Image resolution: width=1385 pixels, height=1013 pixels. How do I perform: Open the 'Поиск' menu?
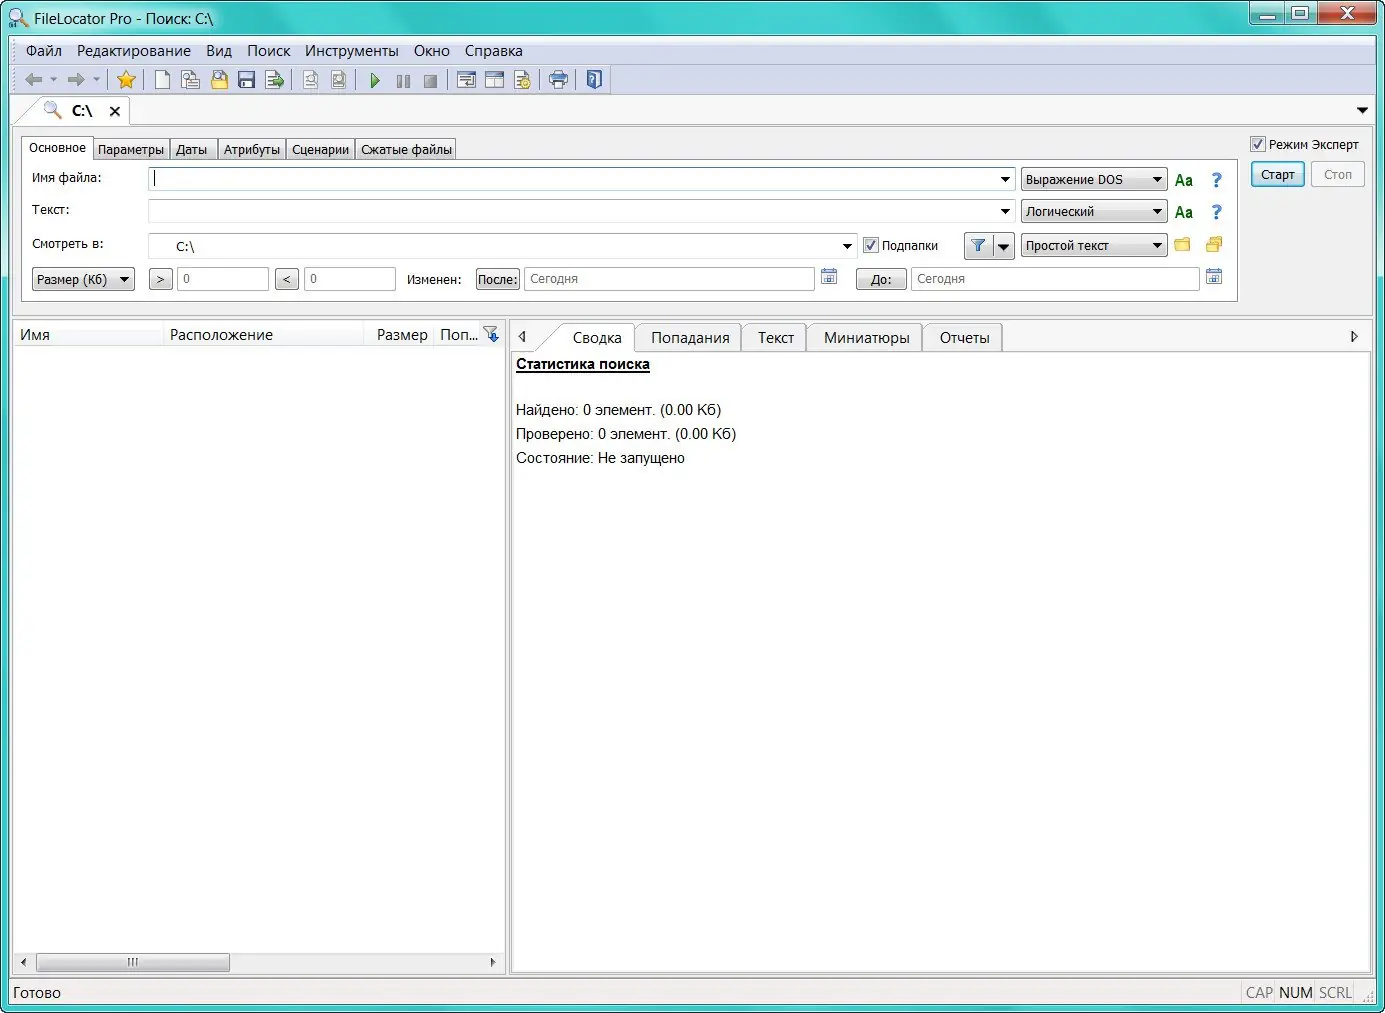click(269, 51)
